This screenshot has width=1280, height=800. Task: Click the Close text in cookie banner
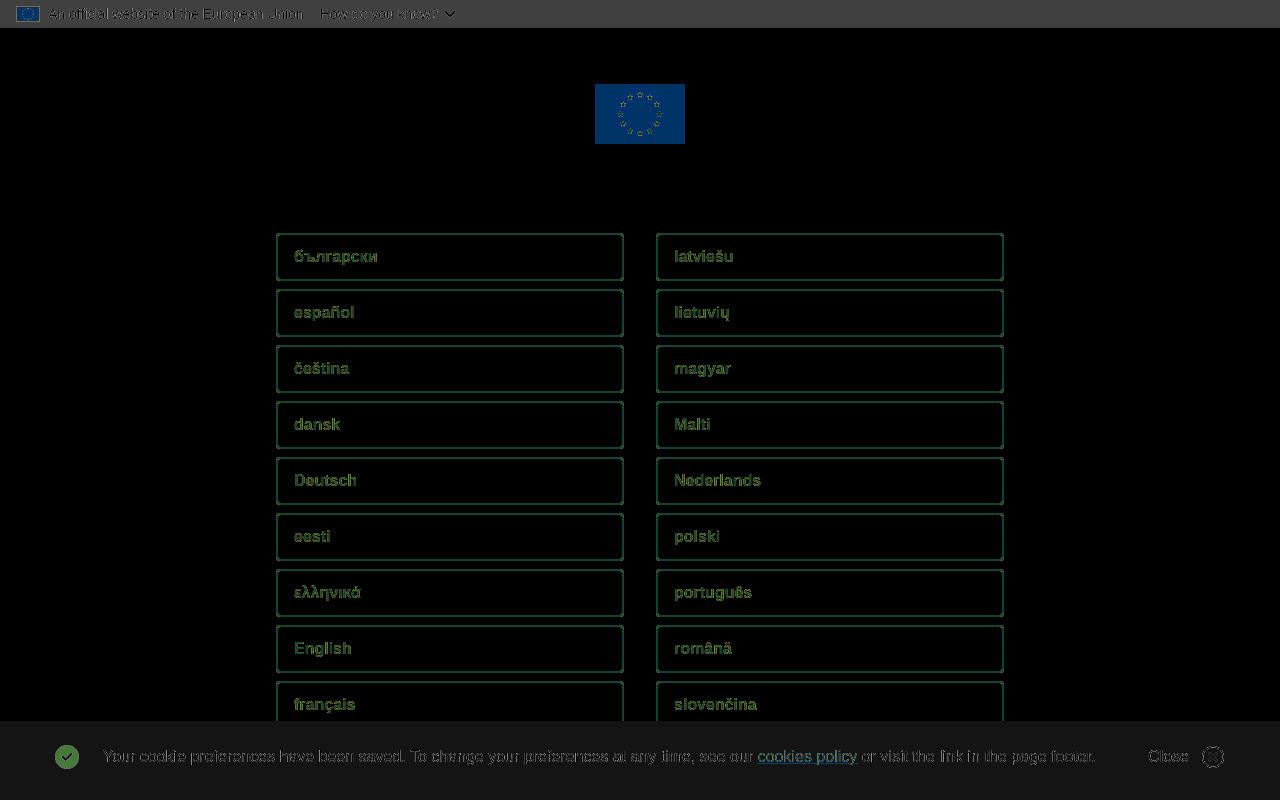[x=1168, y=757]
